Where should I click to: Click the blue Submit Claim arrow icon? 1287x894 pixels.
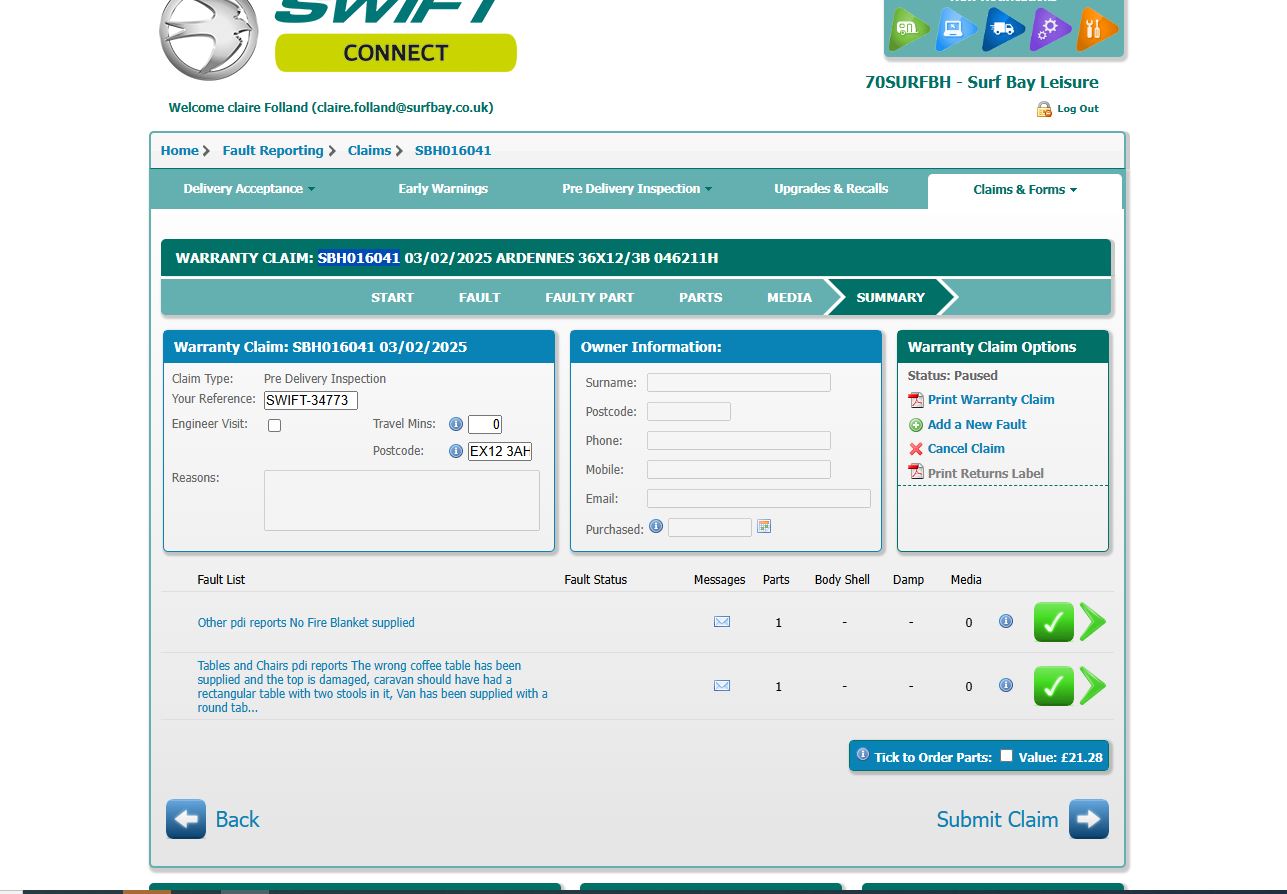tap(1089, 819)
